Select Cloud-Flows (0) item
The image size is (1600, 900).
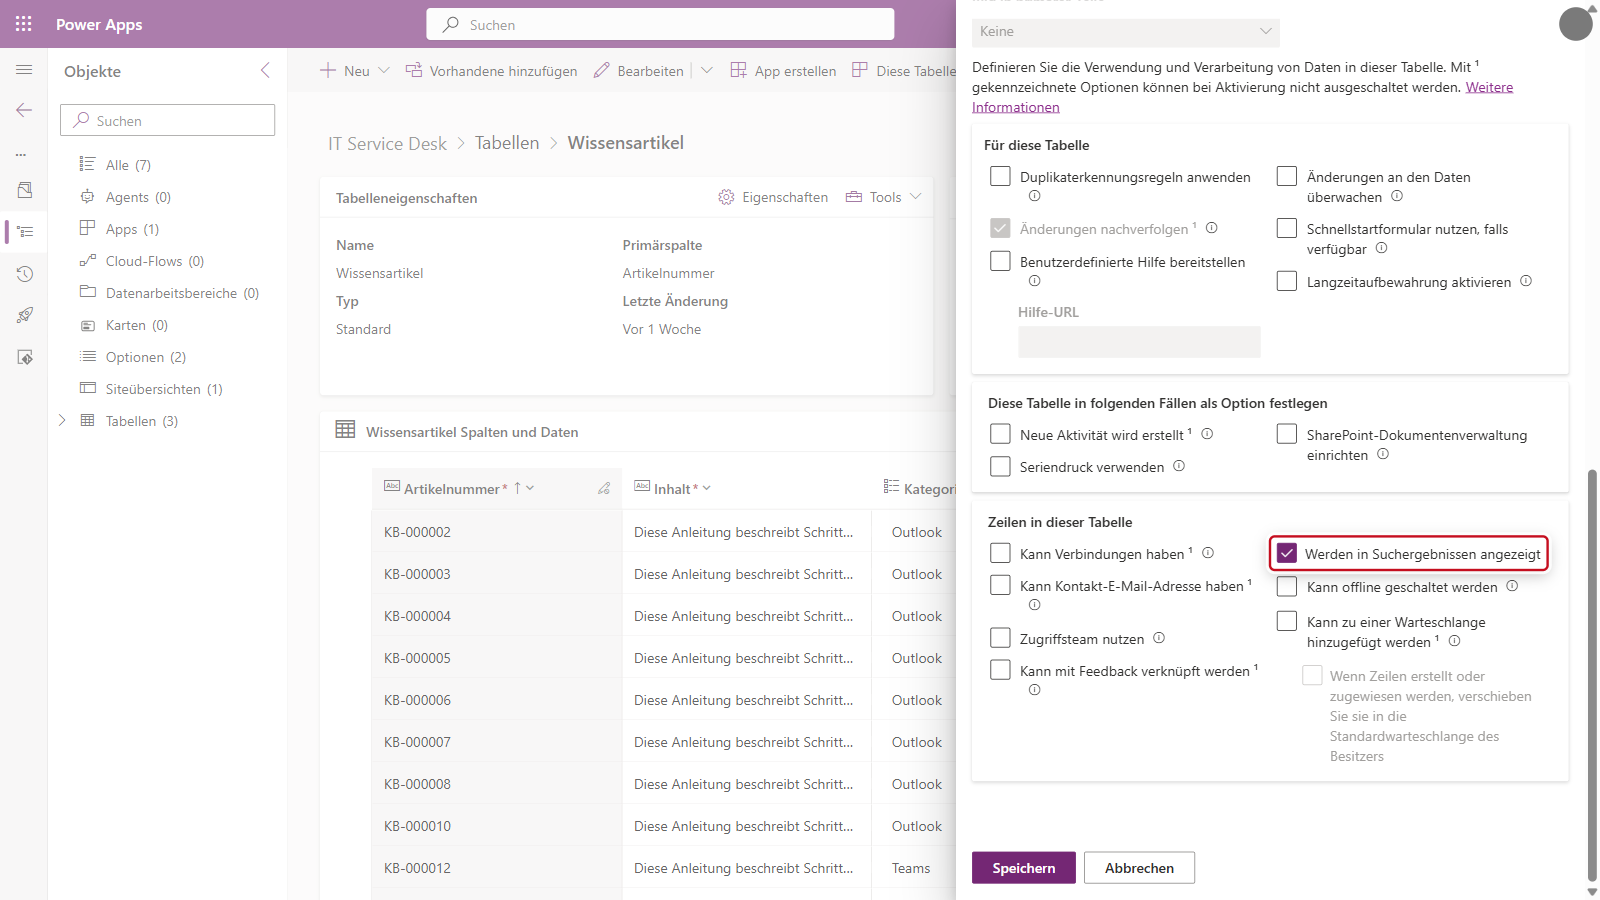[x=155, y=261]
